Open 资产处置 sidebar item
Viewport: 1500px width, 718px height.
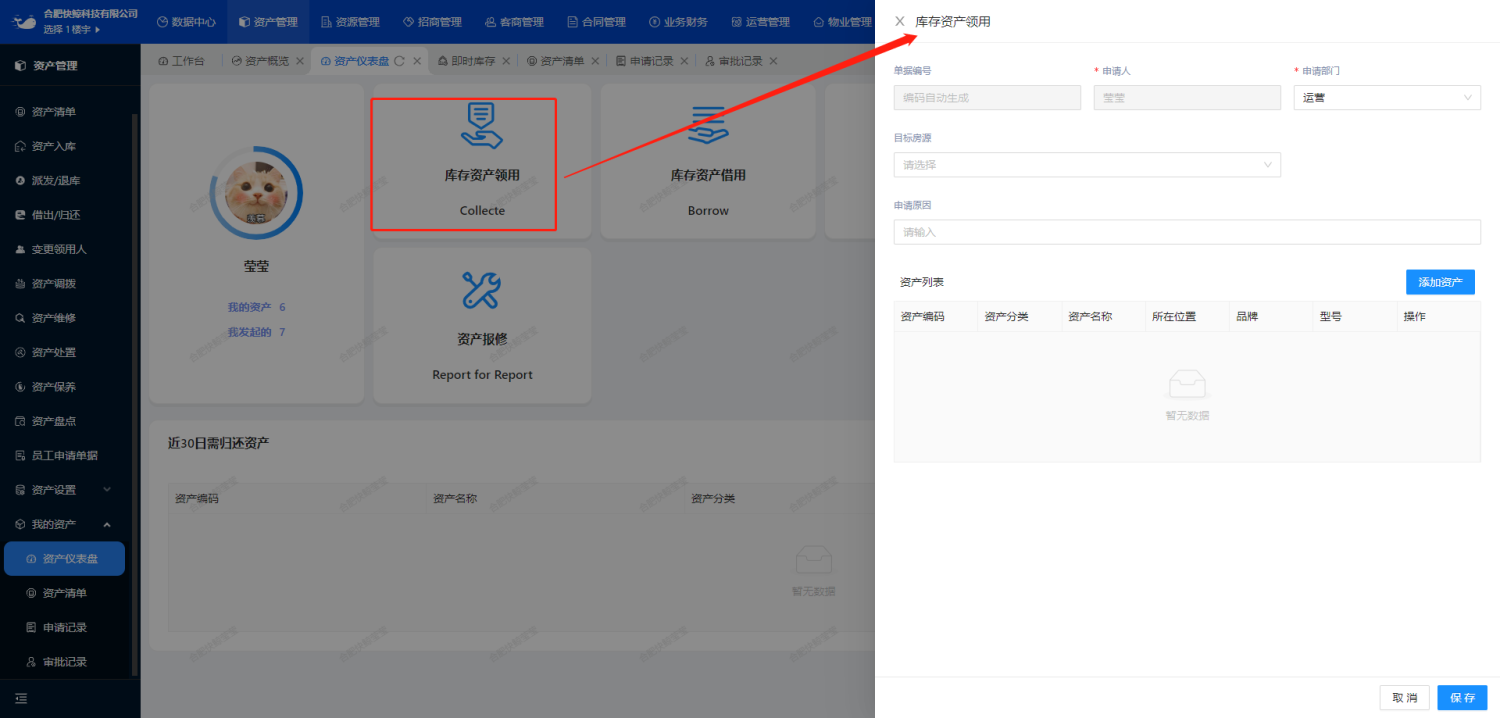click(54, 352)
